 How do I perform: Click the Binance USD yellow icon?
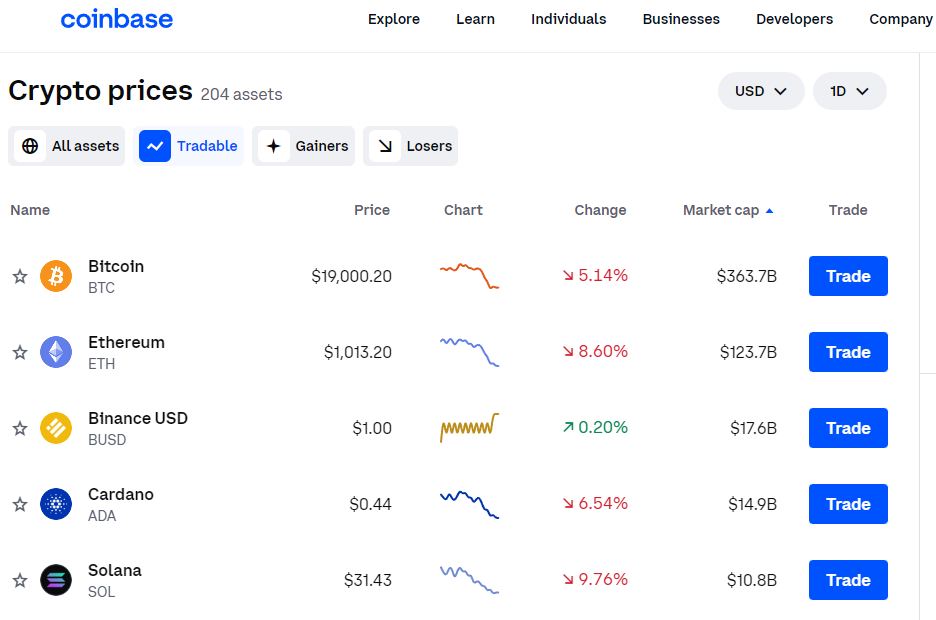(x=56, y=428)
